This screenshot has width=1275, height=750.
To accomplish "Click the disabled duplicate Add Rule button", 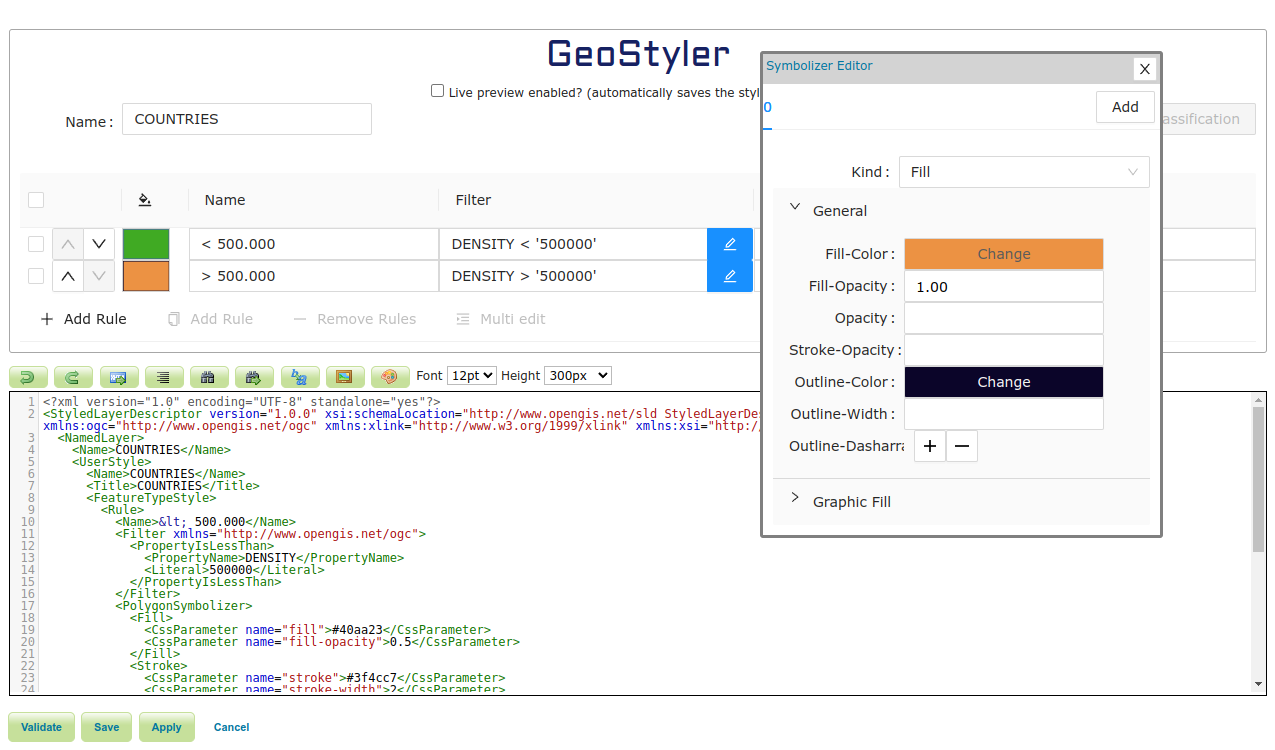I will pyautogui.click(x=210, y=319).
